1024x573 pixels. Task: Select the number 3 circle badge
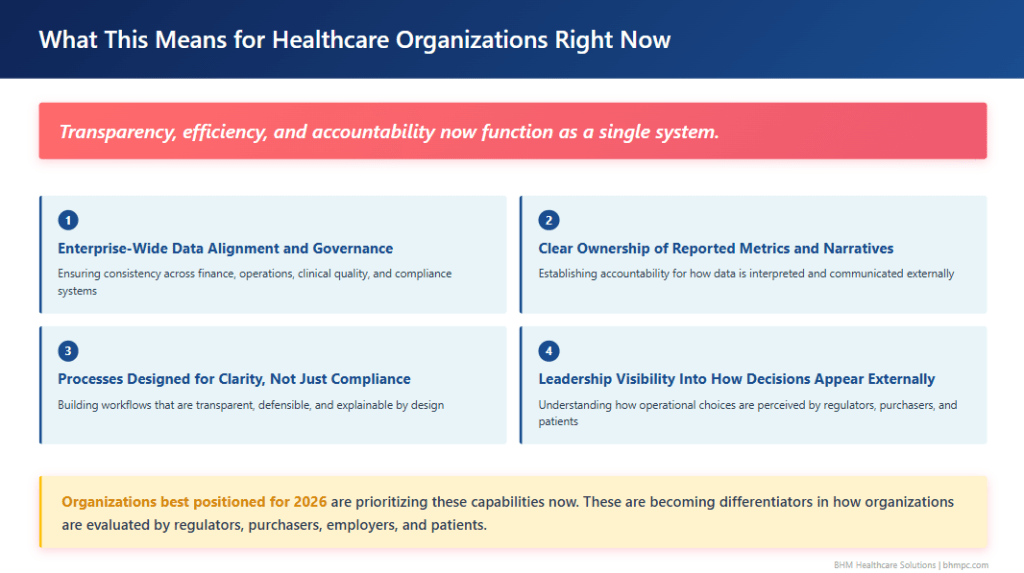point(68,351)
